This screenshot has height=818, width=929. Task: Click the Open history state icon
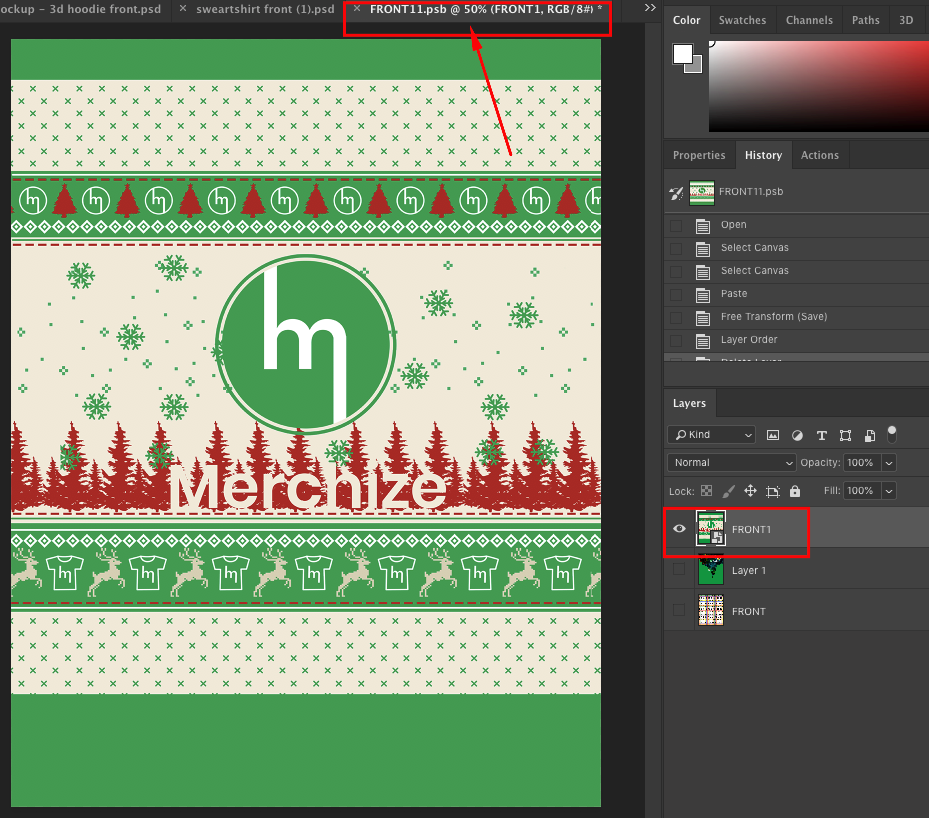(703, 226)
